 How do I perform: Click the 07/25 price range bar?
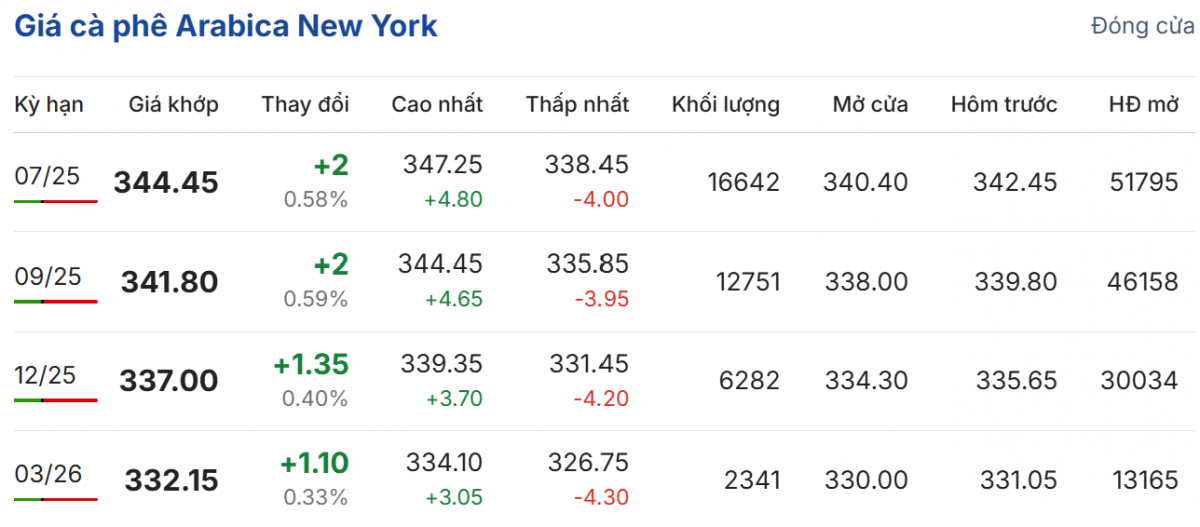pos(56,201)
